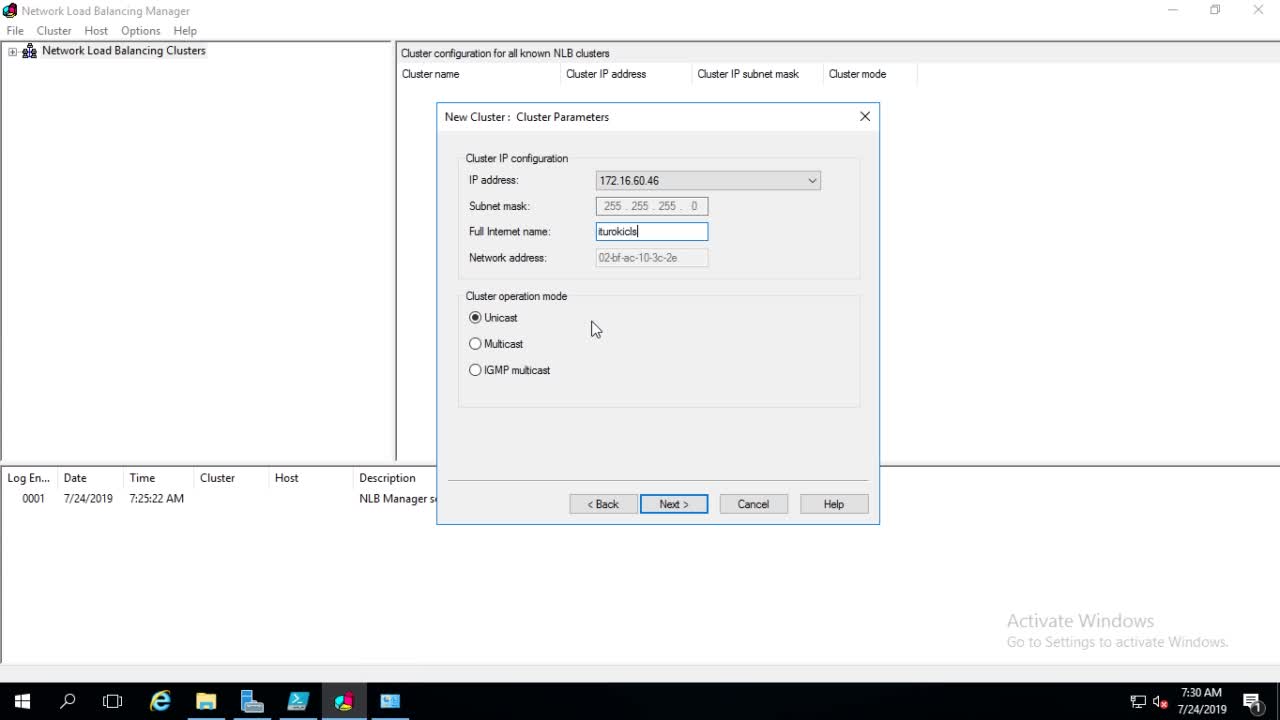
Task: Click the NLB Manager title bar icon
Action: pyautogui.click(x=10, y=11)
